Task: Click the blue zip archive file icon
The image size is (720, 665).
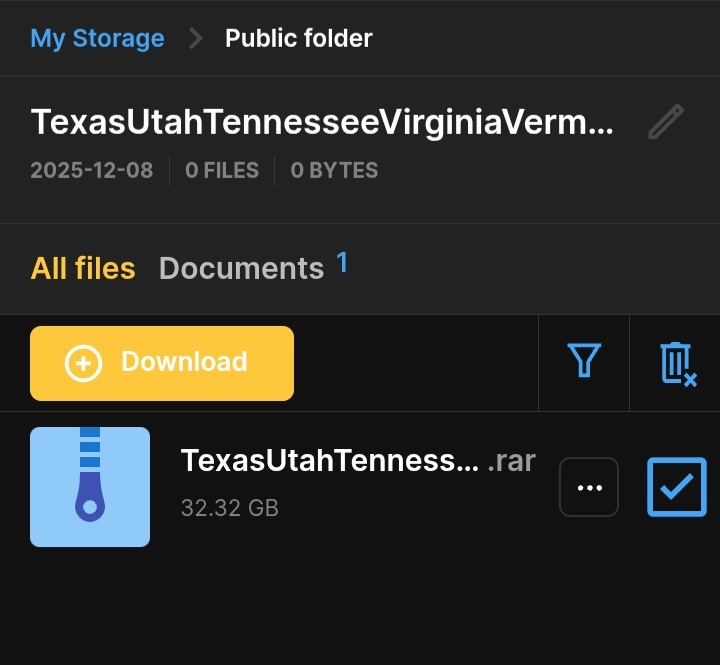Action: pos(90,487)
